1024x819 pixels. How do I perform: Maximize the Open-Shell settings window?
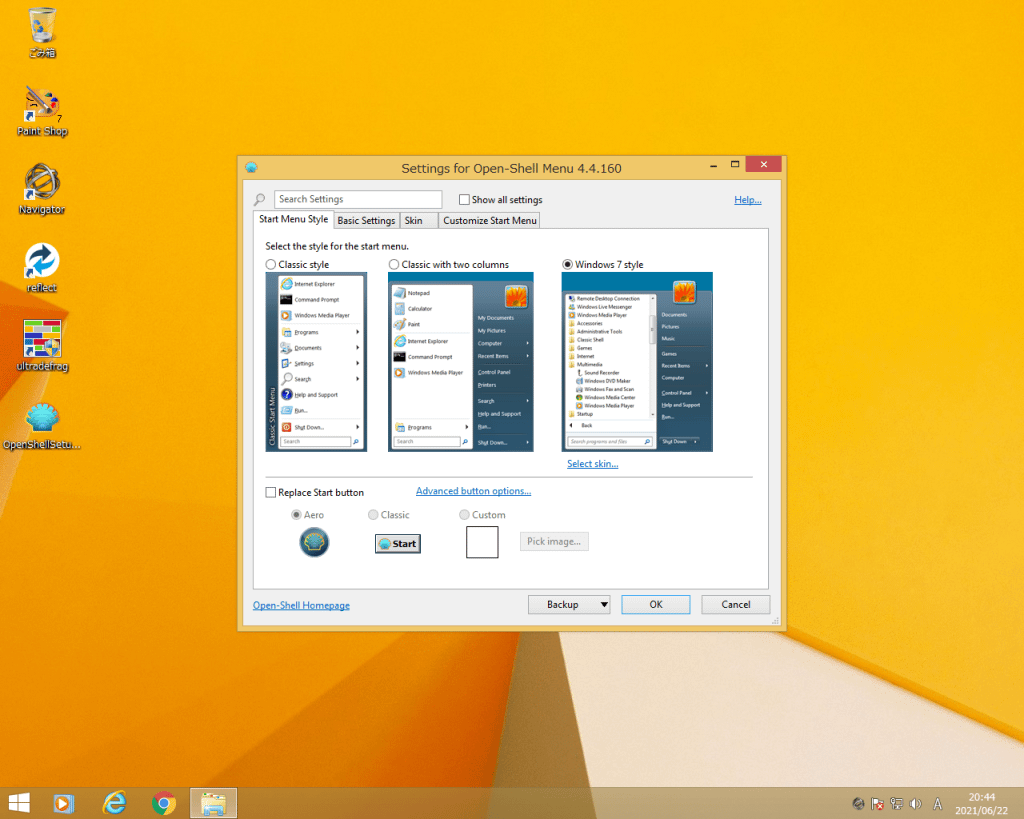[x=735, y=165]
